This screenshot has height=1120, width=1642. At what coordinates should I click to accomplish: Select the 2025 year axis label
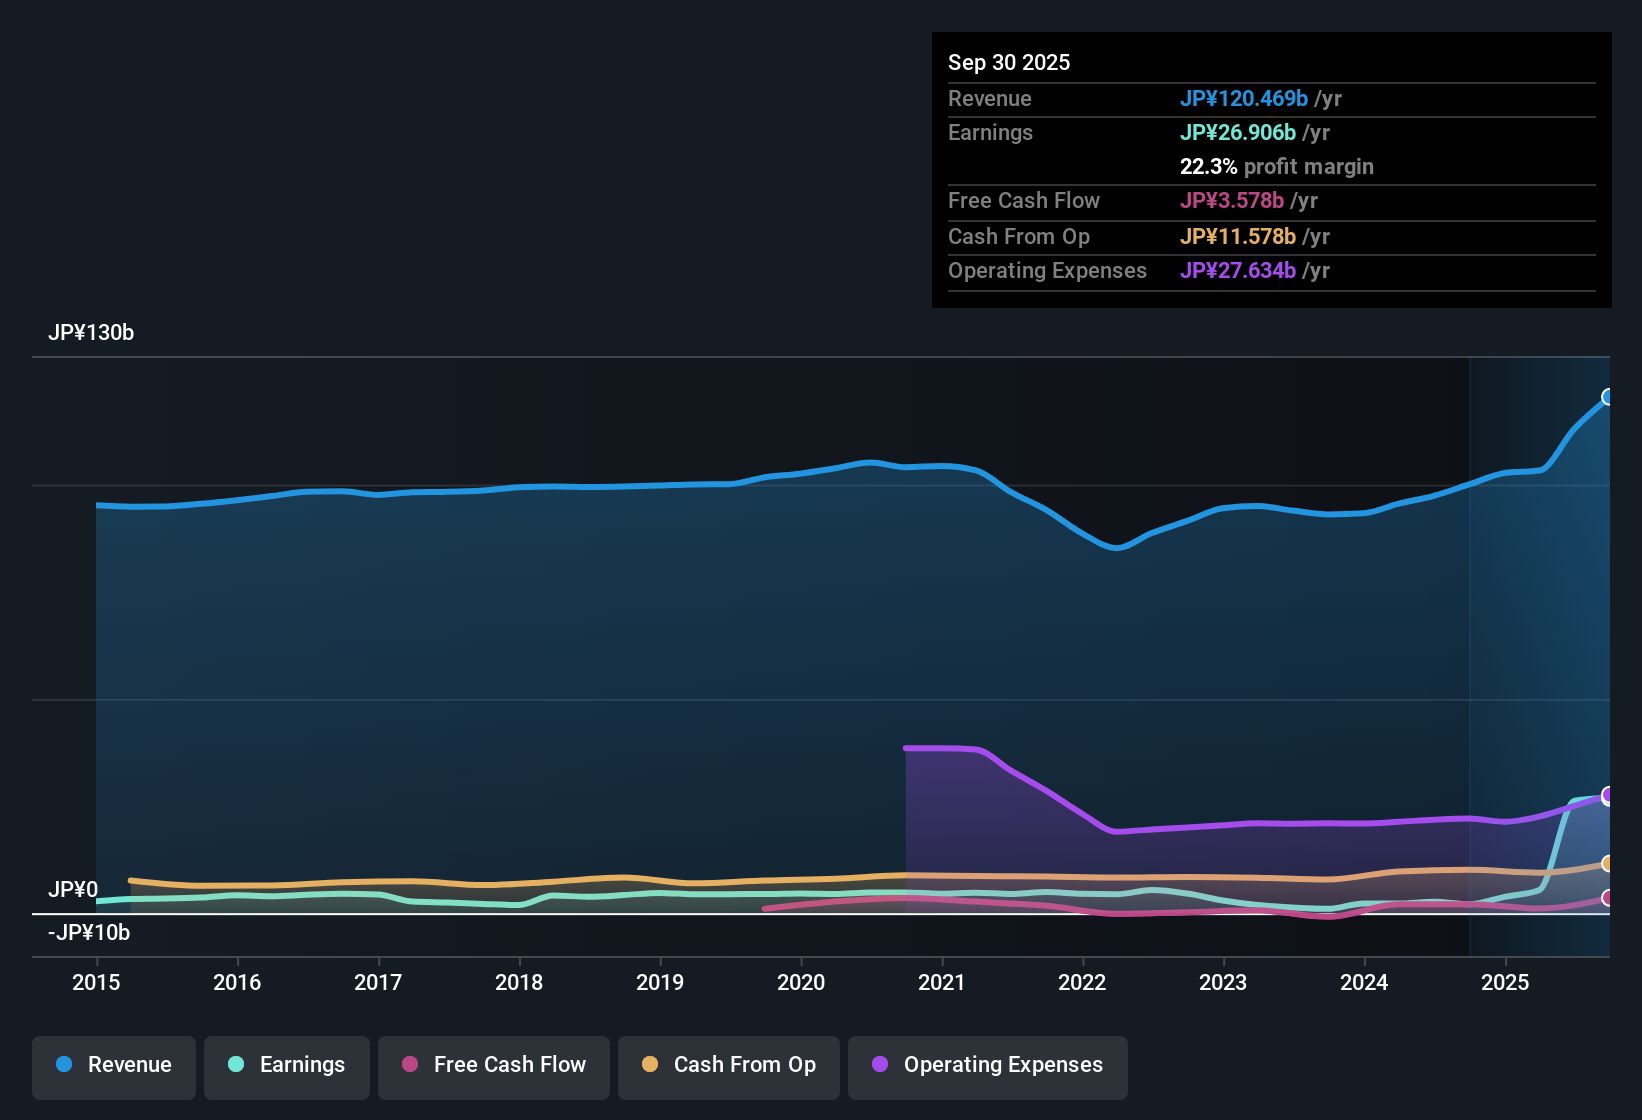point(1506,983)
